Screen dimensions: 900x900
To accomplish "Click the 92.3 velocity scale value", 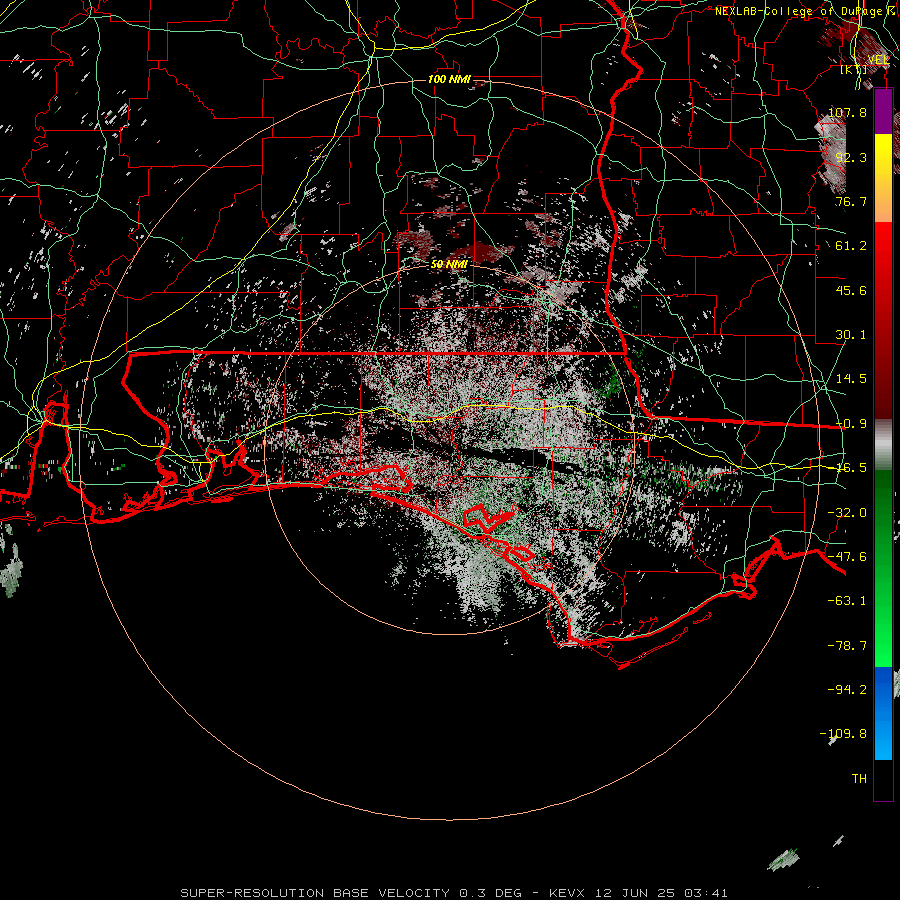I will click(x=851, y=157).
